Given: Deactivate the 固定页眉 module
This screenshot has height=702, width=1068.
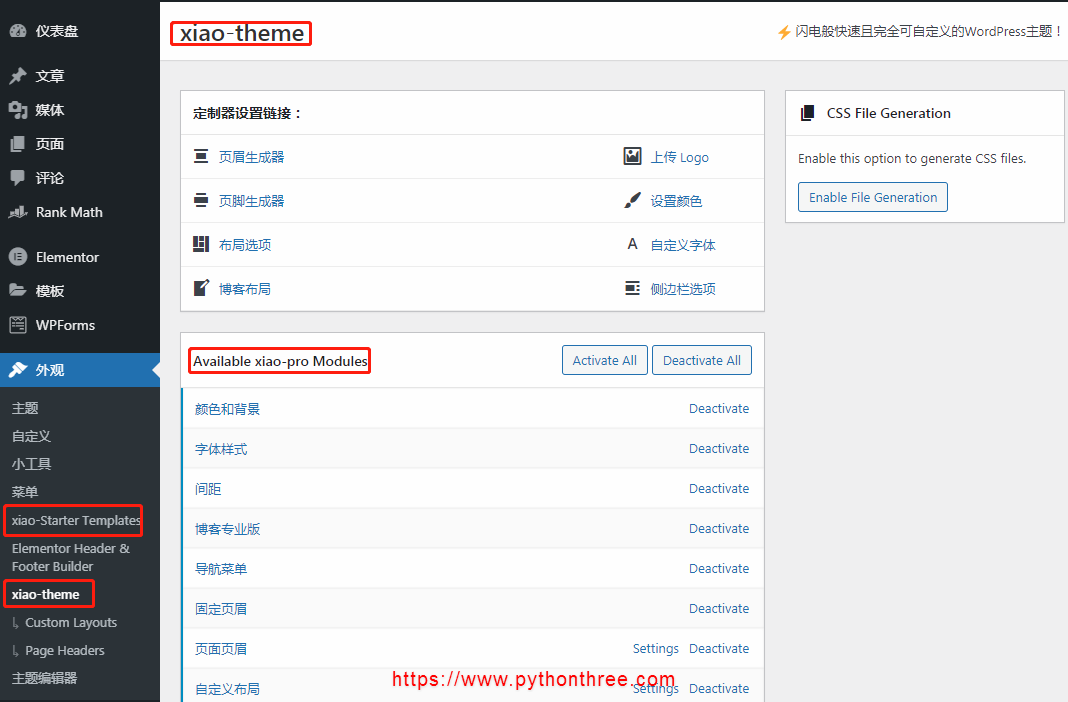Looking at the screenshot, I should coord(719,609).
